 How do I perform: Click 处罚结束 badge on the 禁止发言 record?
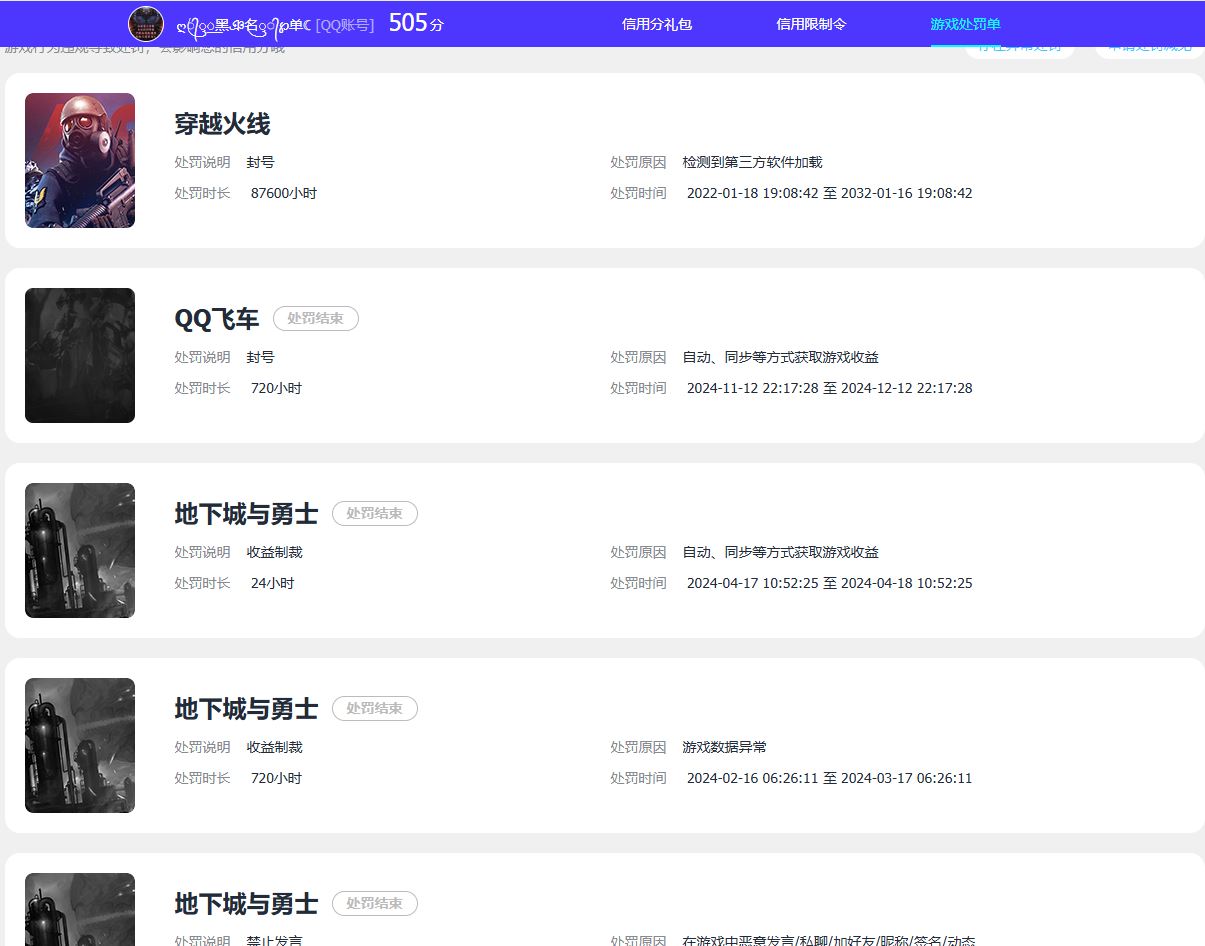(x=374, y=904)
